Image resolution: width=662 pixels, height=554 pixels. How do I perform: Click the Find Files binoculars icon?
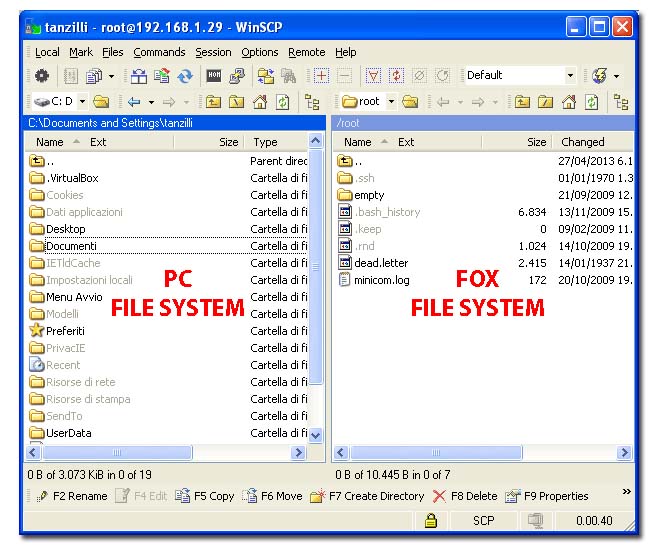pyautogui.click(x=289, y=76)
